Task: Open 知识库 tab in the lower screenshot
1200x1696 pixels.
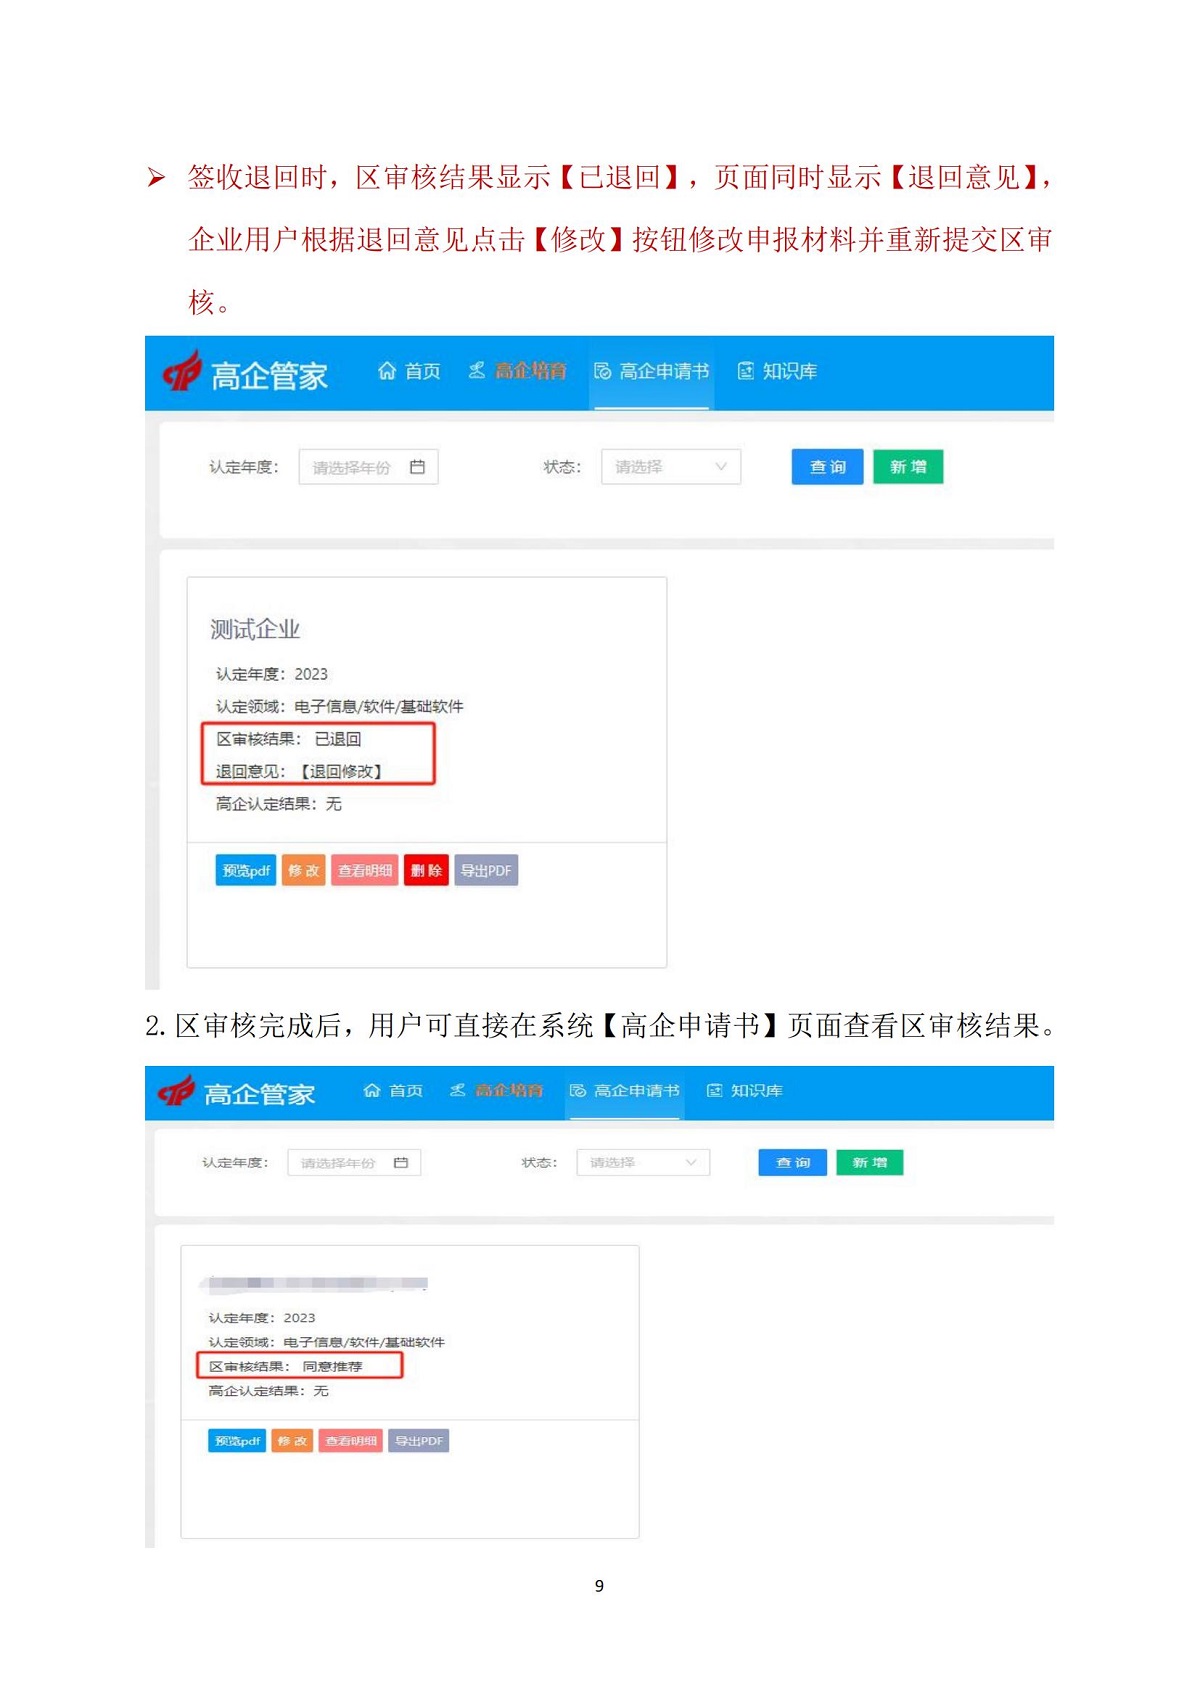Action: 745,1090
